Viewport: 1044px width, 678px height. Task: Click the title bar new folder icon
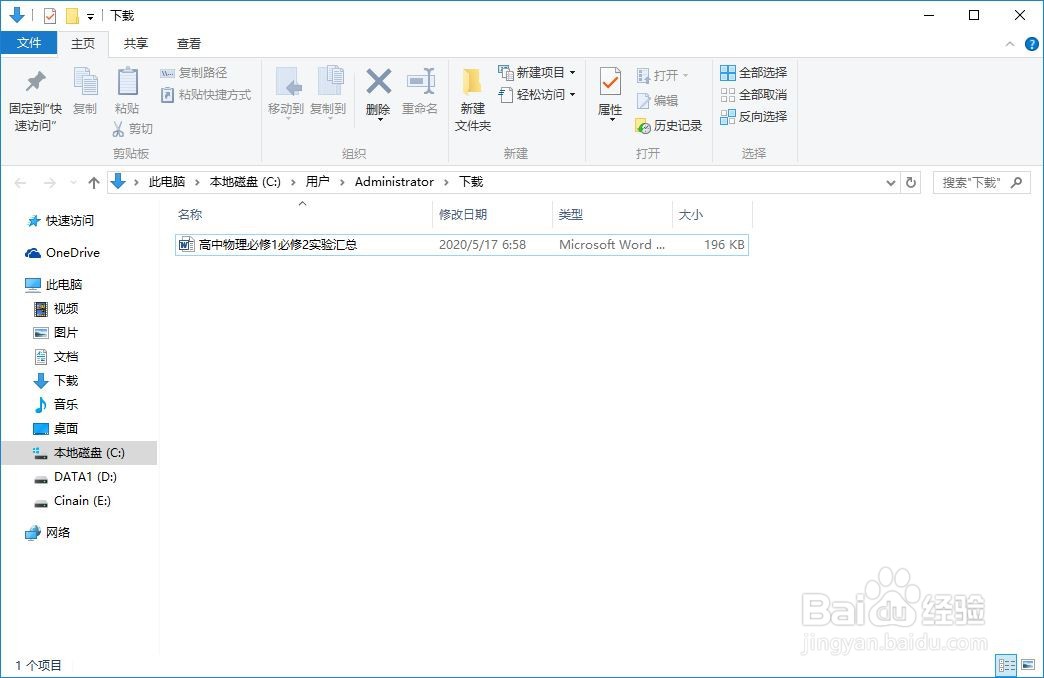[72, 15]
